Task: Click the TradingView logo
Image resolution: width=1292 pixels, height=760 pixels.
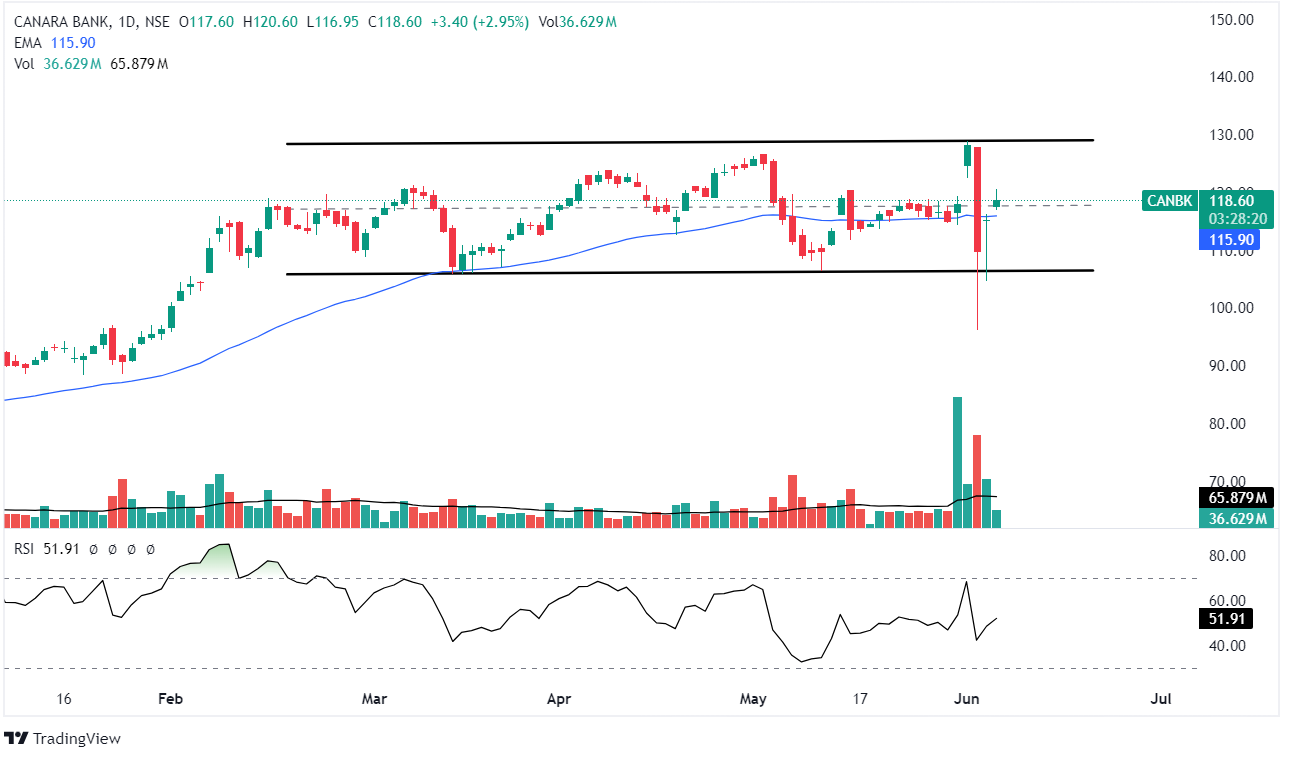Action: coord(62,738)
